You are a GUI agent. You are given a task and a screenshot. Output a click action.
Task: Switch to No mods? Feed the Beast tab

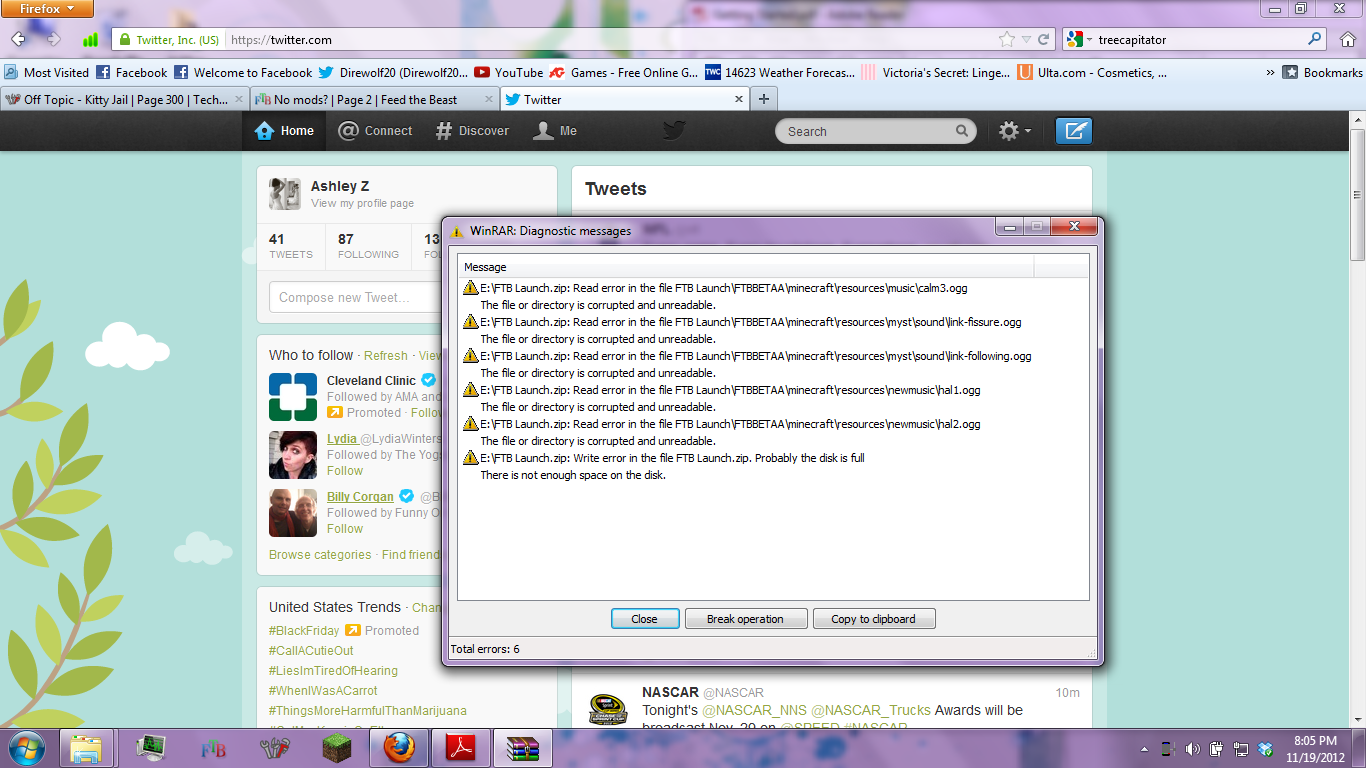pos(374,99)
